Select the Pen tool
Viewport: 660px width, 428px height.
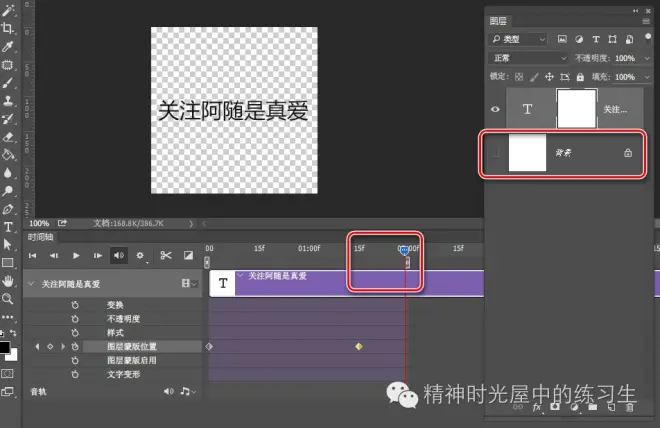coord(8,209)
